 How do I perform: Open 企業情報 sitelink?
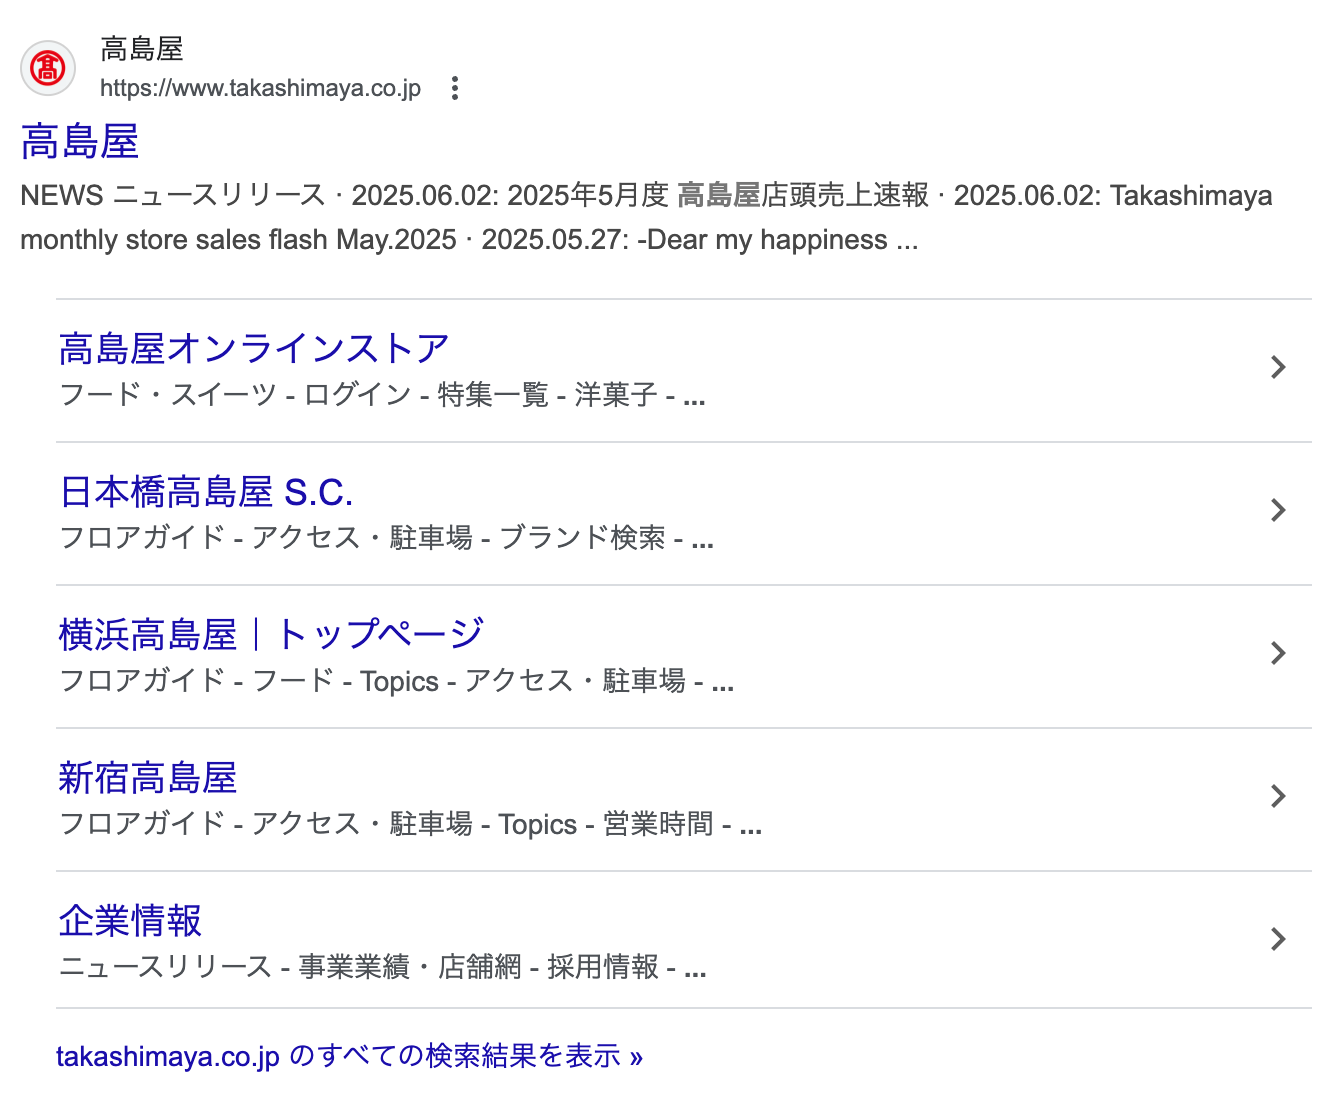130,921
